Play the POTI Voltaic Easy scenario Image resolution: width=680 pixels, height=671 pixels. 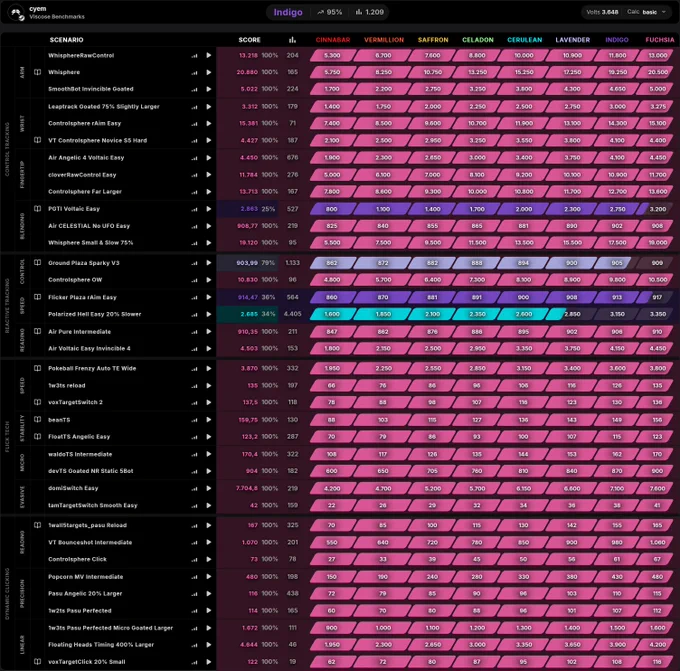pyautogui.click(x=209, y=209)
